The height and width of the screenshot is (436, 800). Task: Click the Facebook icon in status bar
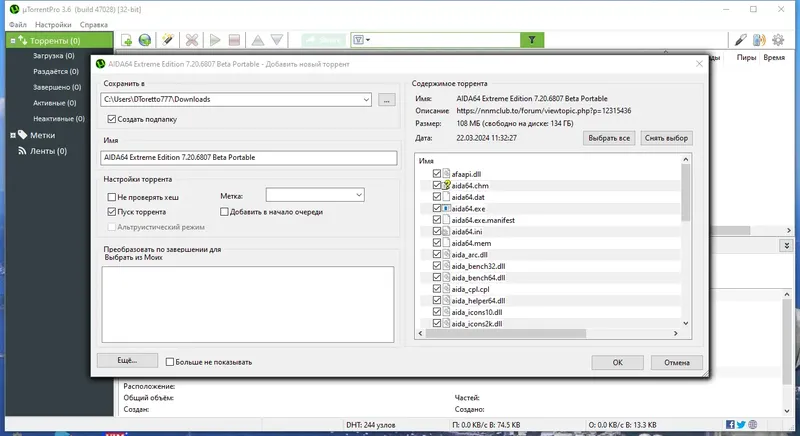[x=730, y=424]
